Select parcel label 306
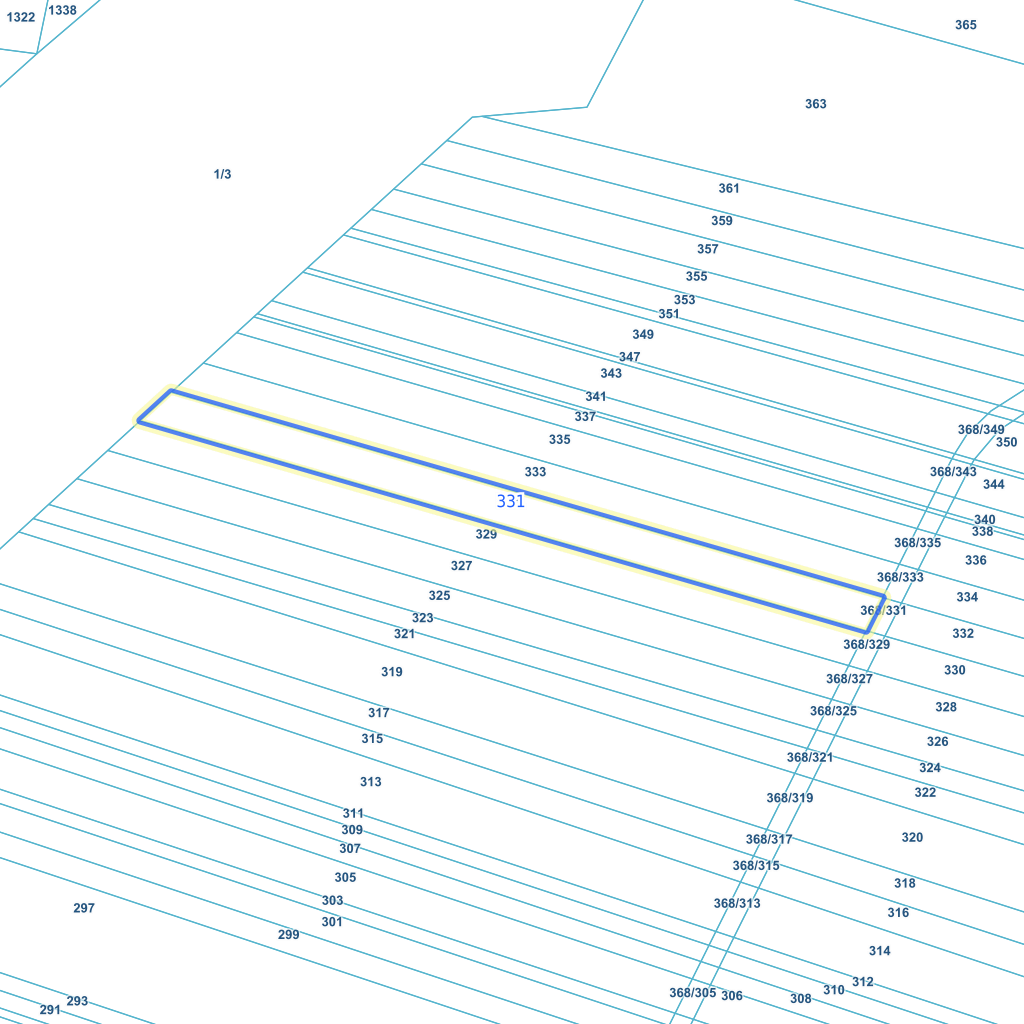The width and height of the screenshot is (1024, 1024). pos(732,996)
